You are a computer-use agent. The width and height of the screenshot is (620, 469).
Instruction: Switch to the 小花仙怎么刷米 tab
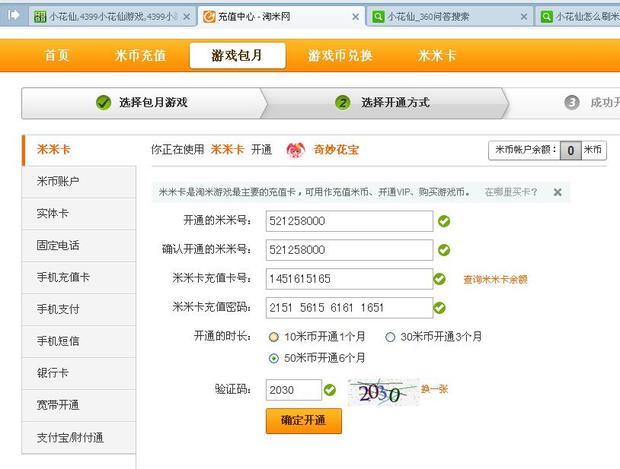click(x=578, y=17)
